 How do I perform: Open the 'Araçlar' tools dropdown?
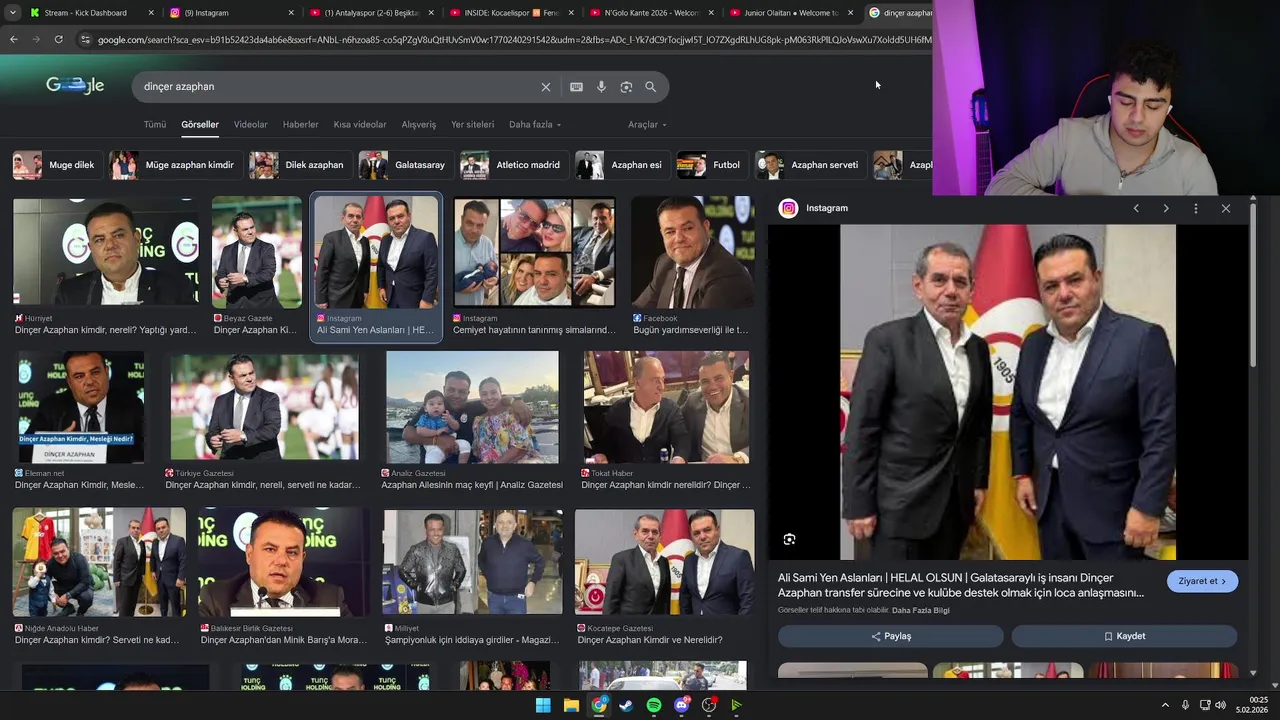[x=647, y=125]
